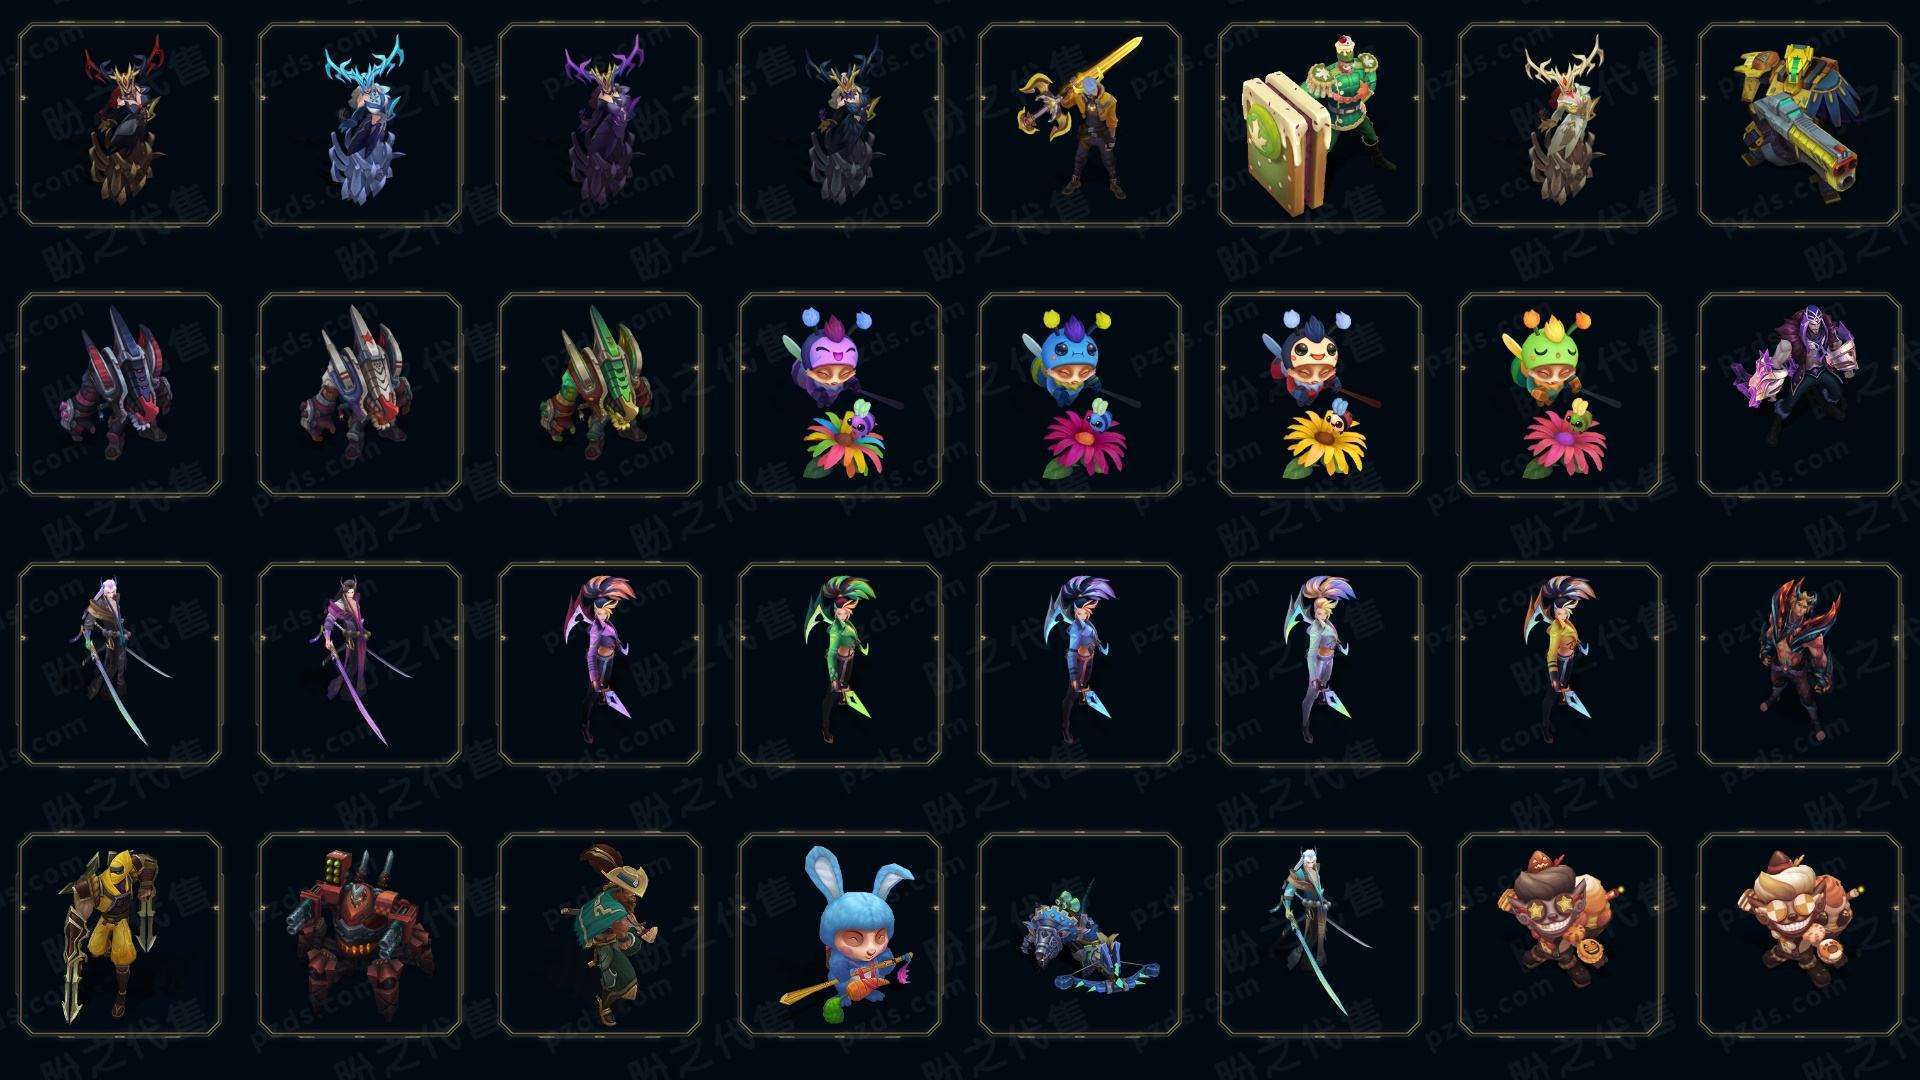The height and width of the screenshot is (1080, 1920).
Task: Select the green and gold armored beast
Action: (600, 394)
